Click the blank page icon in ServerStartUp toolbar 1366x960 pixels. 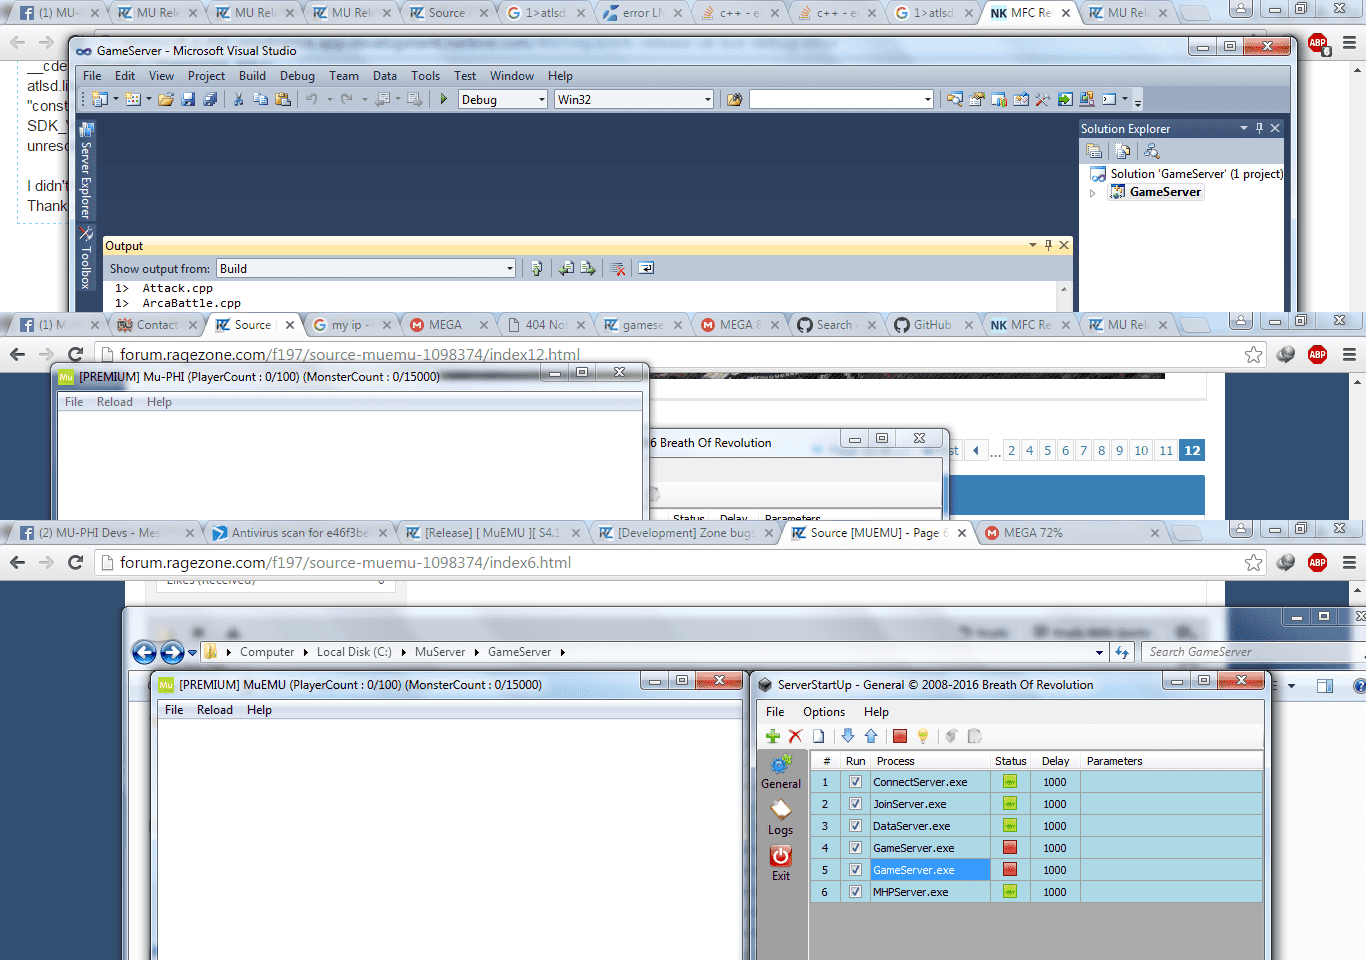819,736
